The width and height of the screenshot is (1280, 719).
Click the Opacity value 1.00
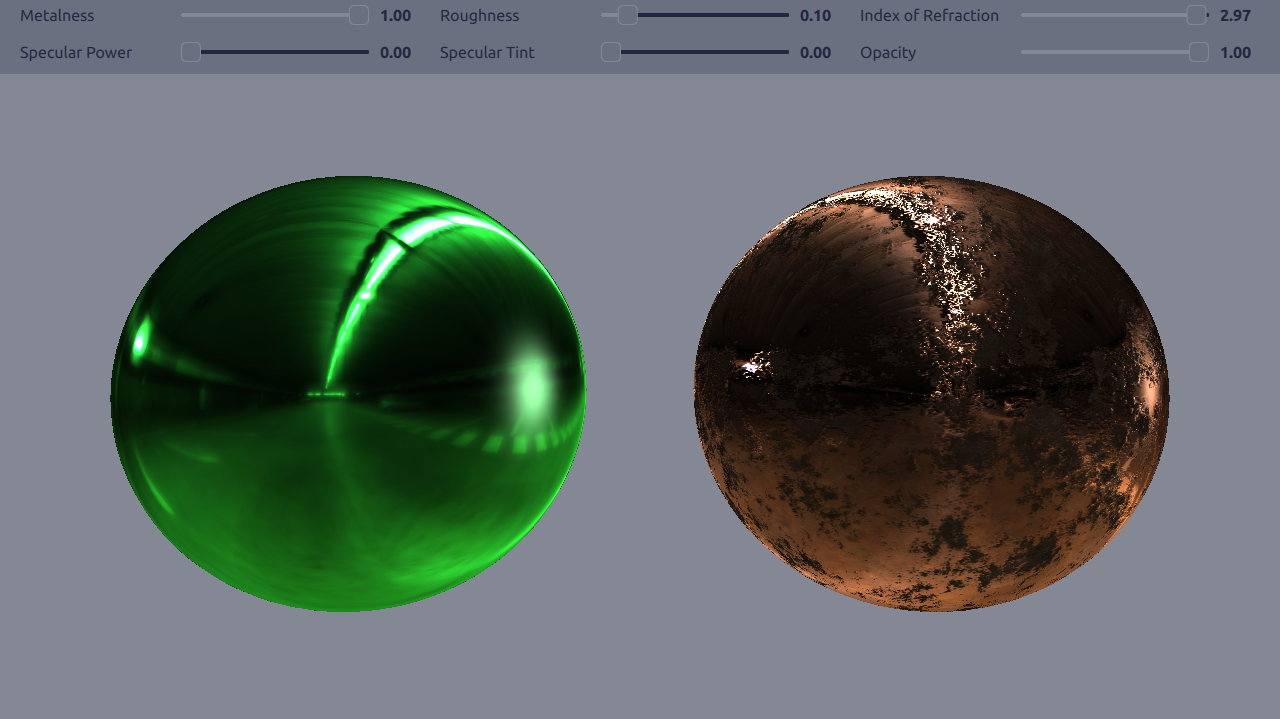tap(1235, 53)
